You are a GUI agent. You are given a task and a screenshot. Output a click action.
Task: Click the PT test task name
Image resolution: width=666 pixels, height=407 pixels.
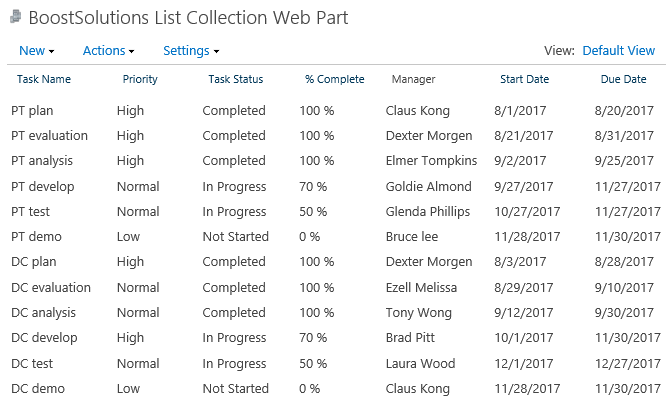pyautogui.click(x=30, y=212)
